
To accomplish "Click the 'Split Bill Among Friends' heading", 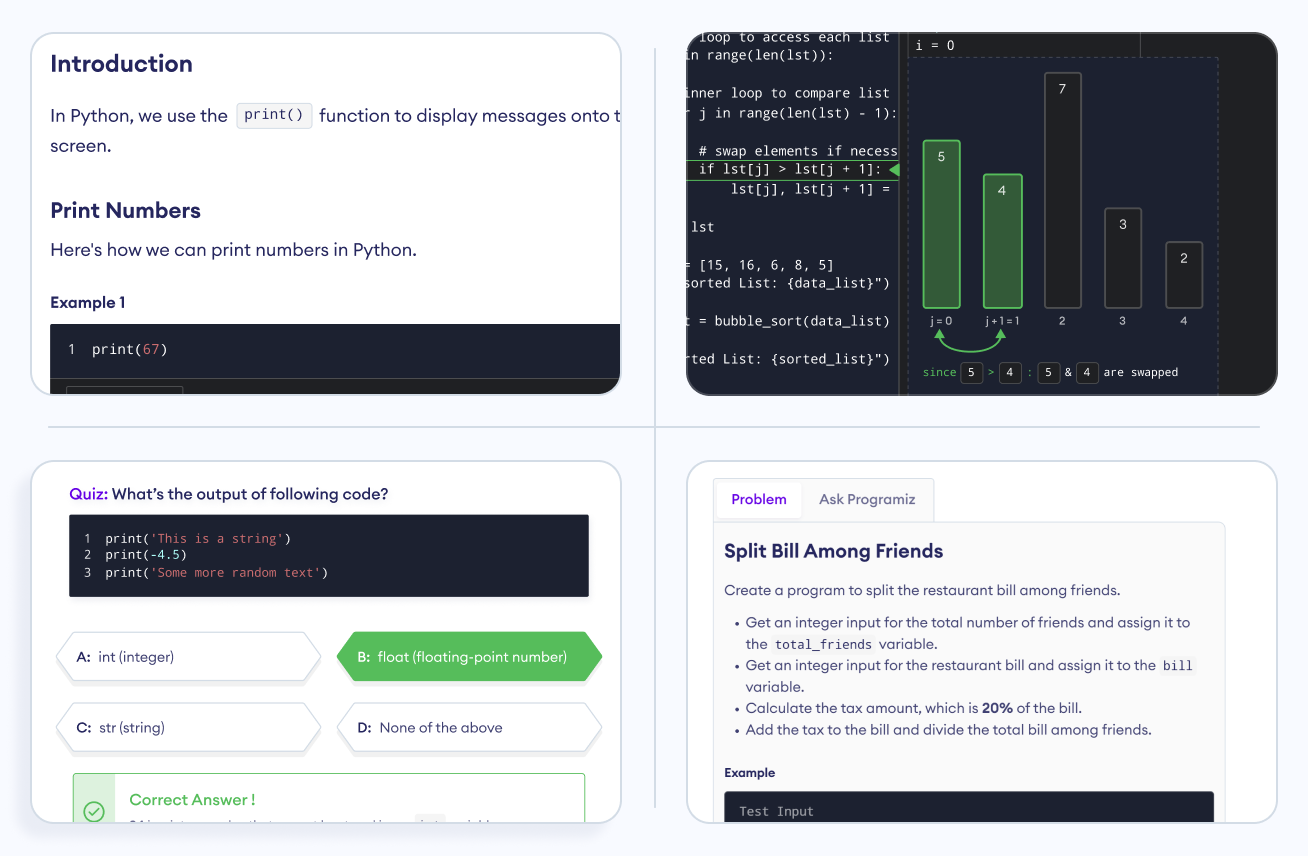I will pyautogui.click(x=834, y=551).
